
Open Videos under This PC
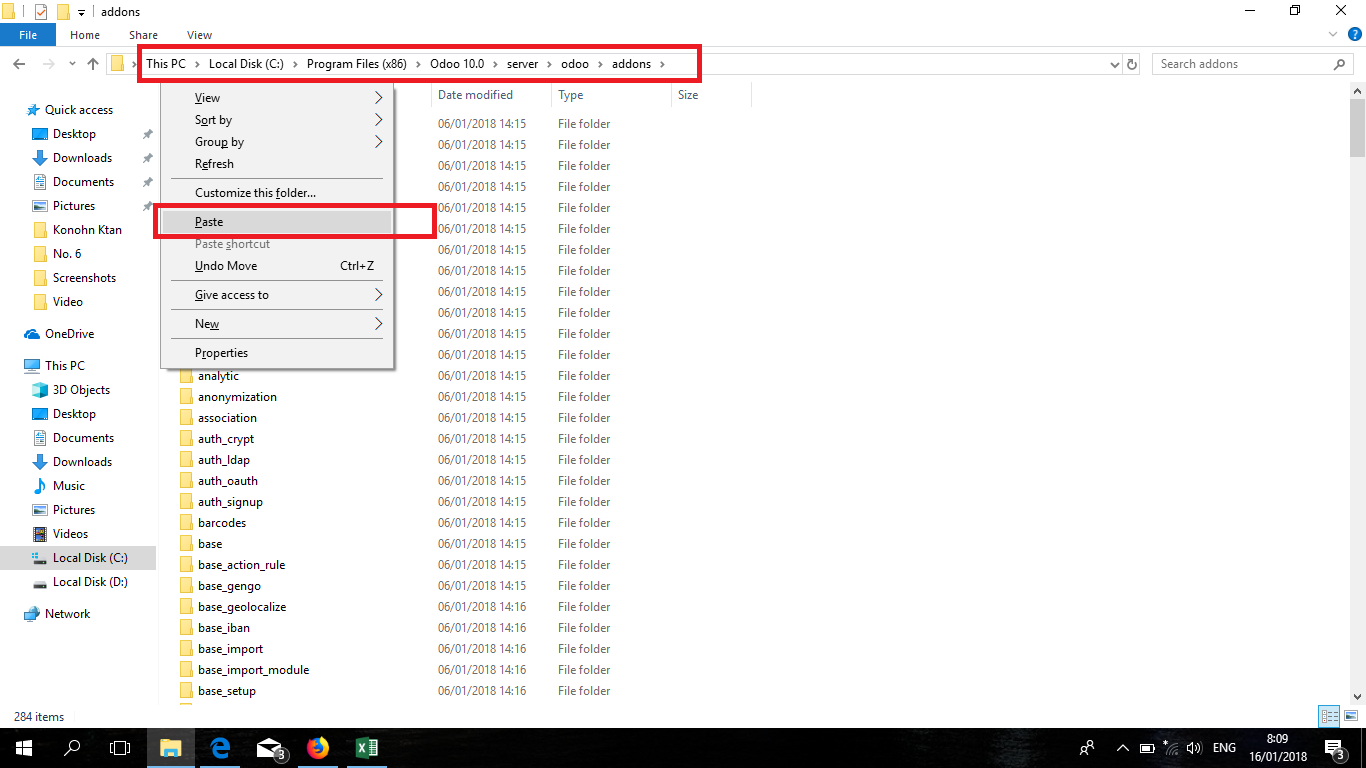[x=70, y=534]
